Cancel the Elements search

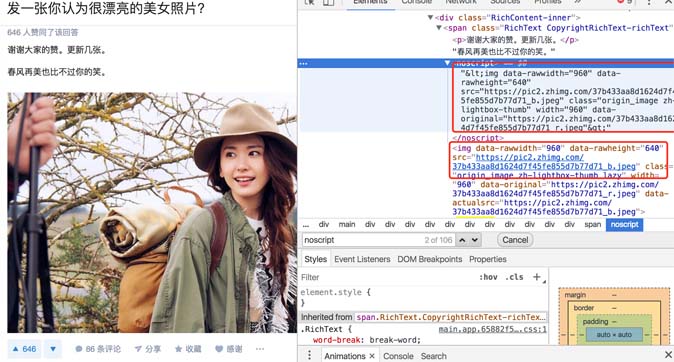pos(515,240)
